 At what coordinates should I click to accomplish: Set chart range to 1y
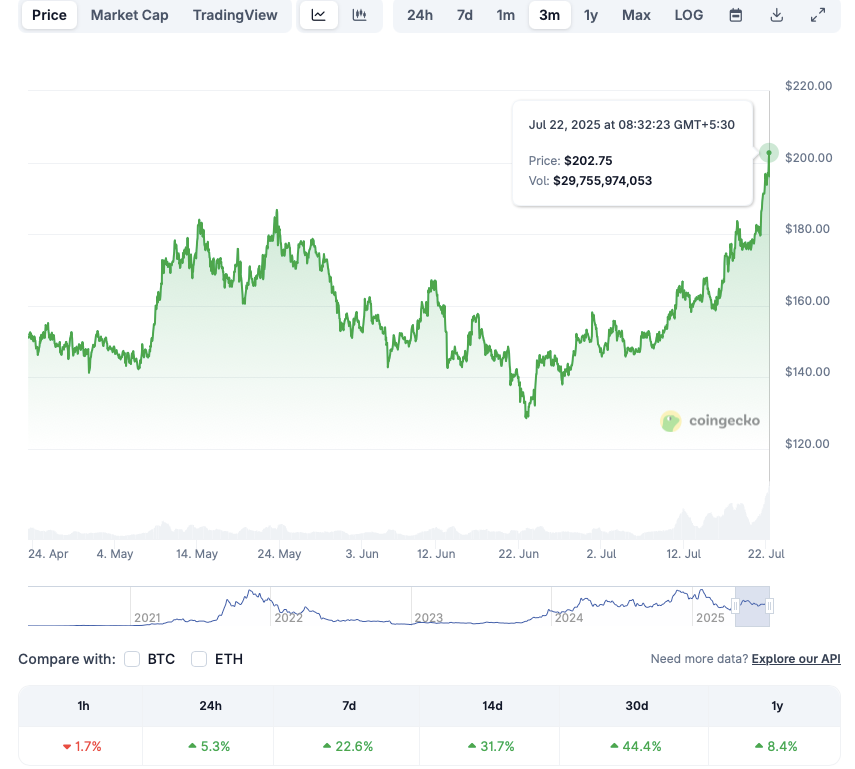591,15
